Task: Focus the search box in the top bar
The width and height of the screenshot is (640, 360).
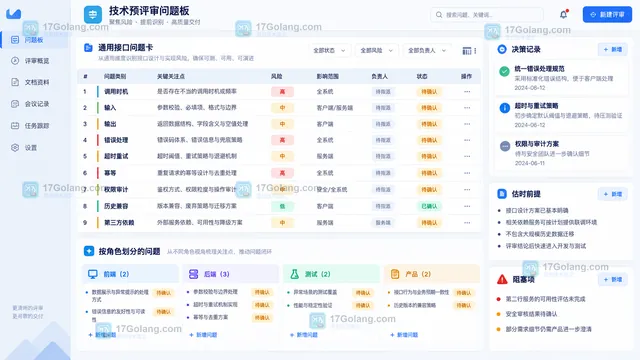Action: (487, 15)
